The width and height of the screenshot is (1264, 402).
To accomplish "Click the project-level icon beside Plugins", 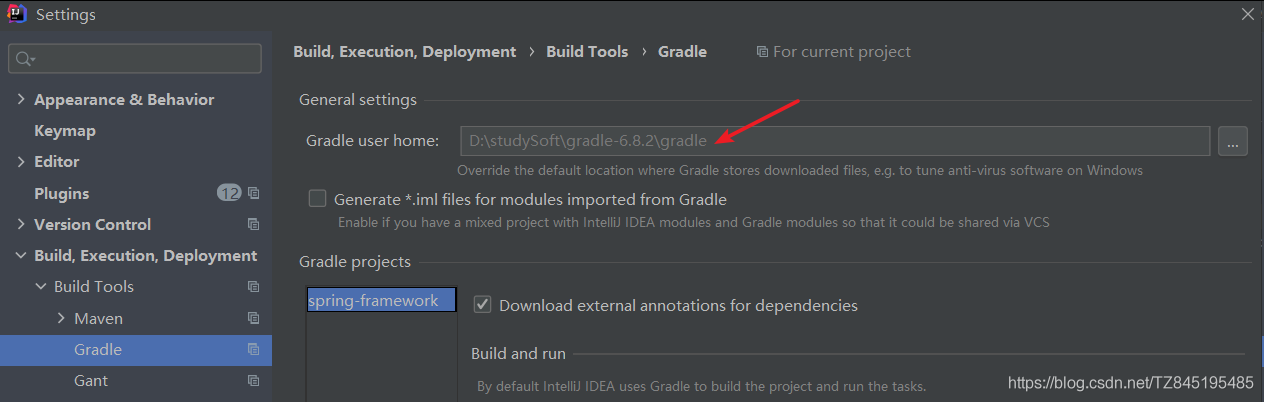I will 253,193.
